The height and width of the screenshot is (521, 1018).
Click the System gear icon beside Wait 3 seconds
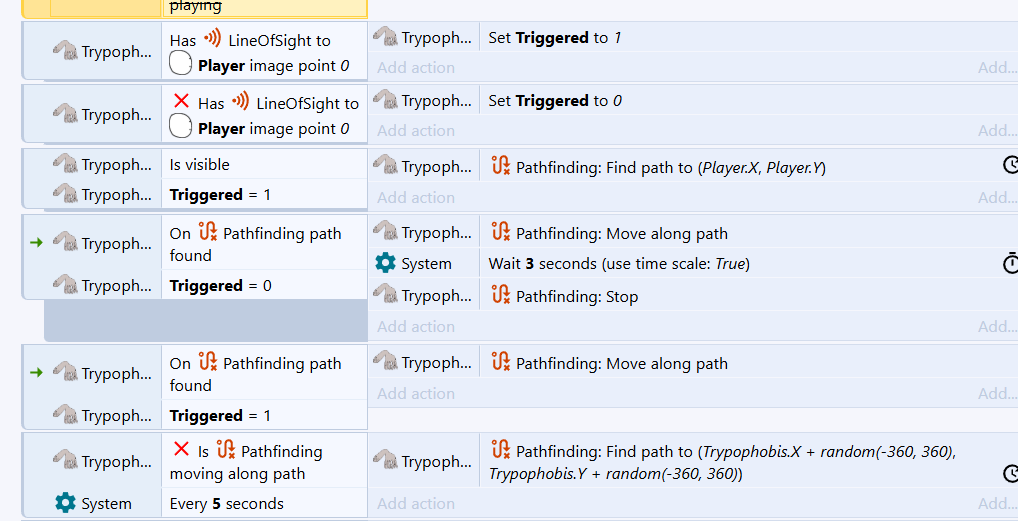click(x=385, y=263)
